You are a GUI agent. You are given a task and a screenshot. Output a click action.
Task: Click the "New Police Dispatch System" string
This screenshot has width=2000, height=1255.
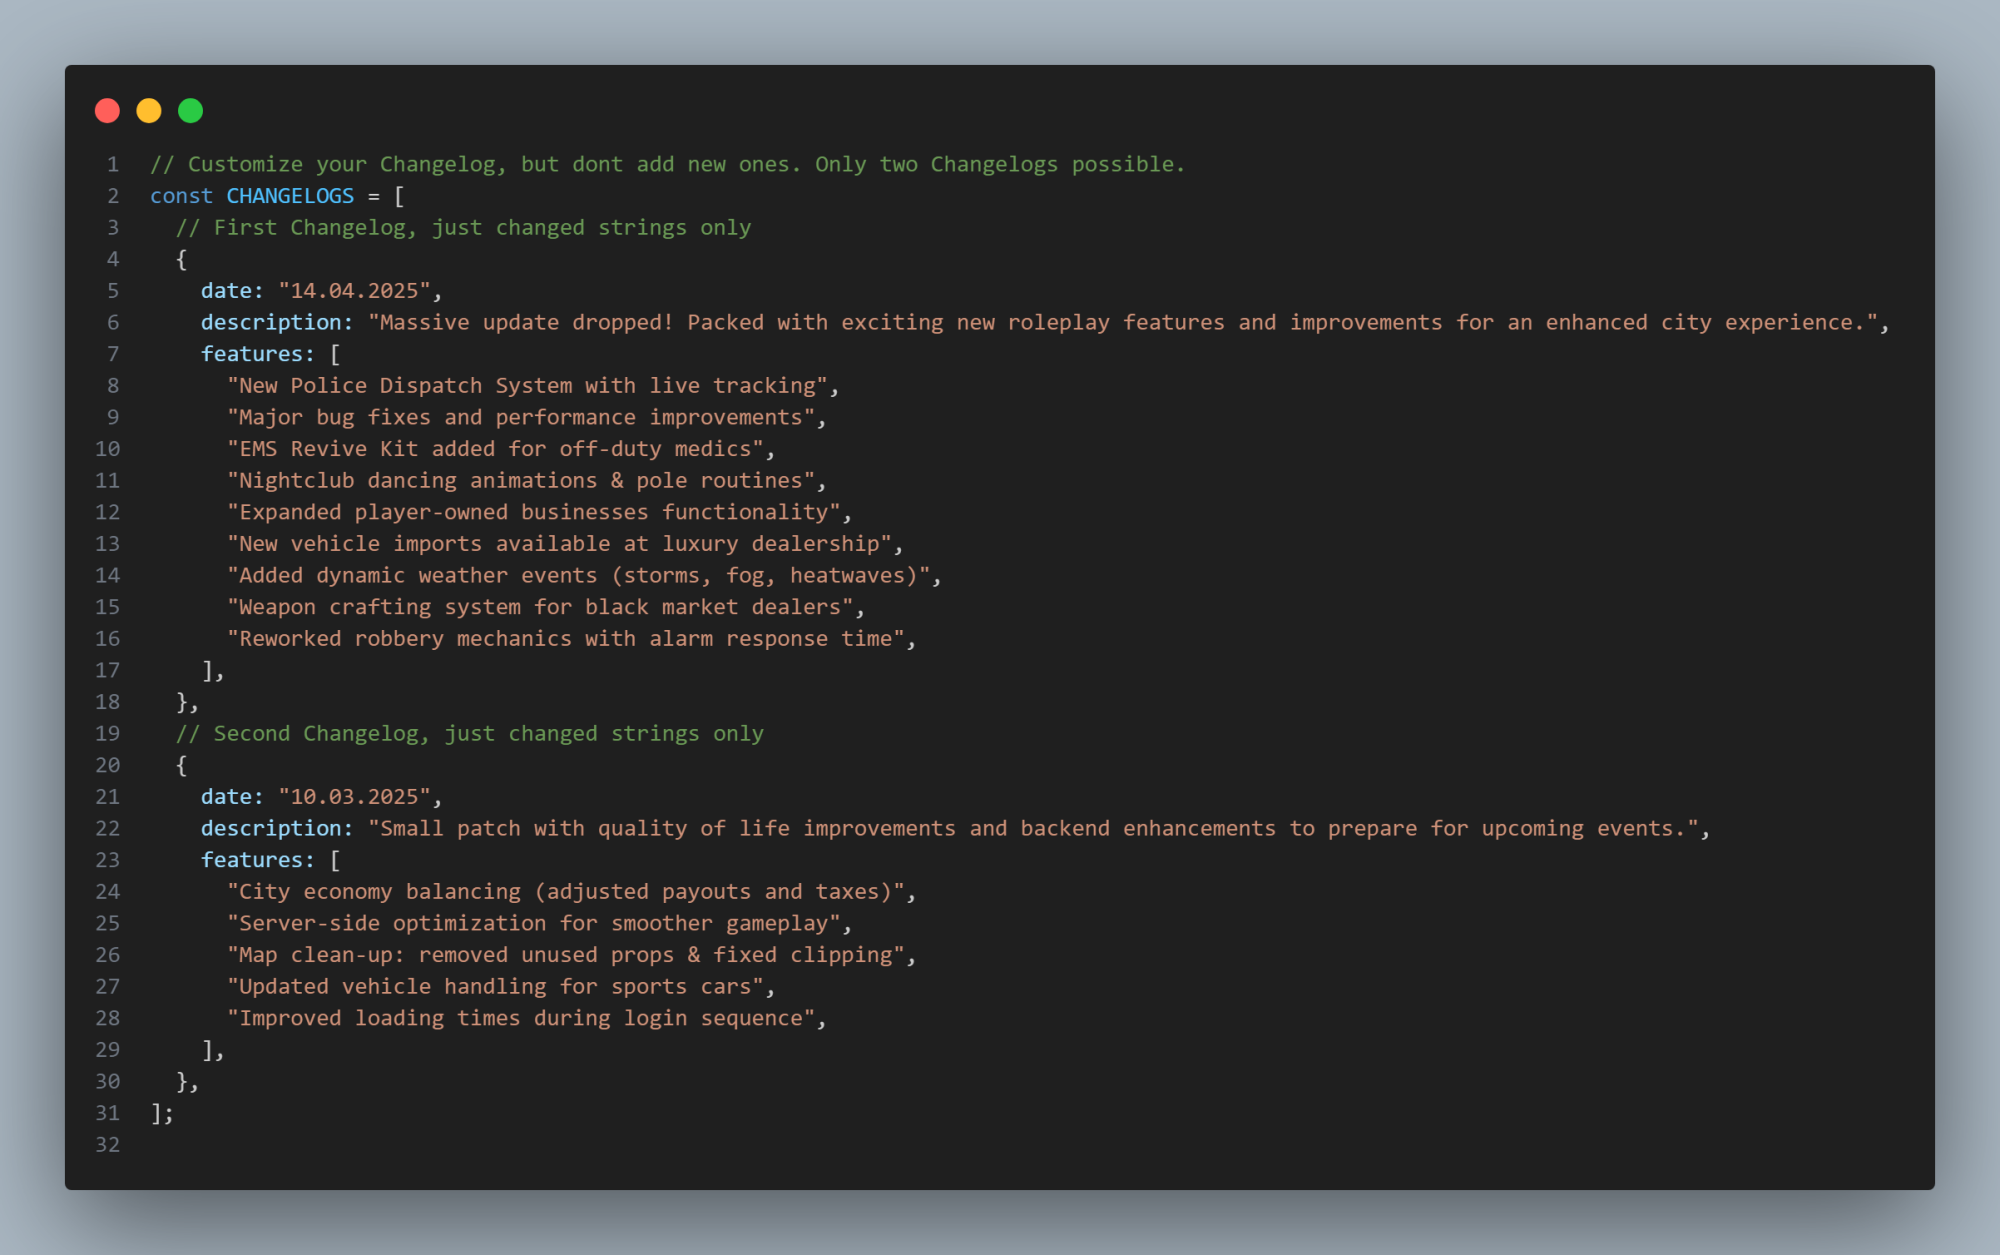528,386
